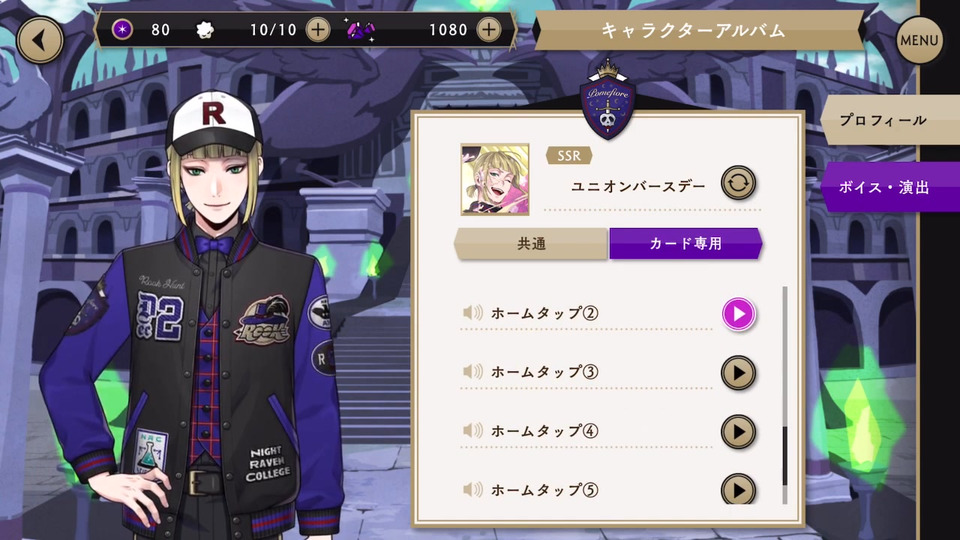Tap the purple star coin icon
The width and height of the screenshot is (960, 540).
(x=122, y=29)
